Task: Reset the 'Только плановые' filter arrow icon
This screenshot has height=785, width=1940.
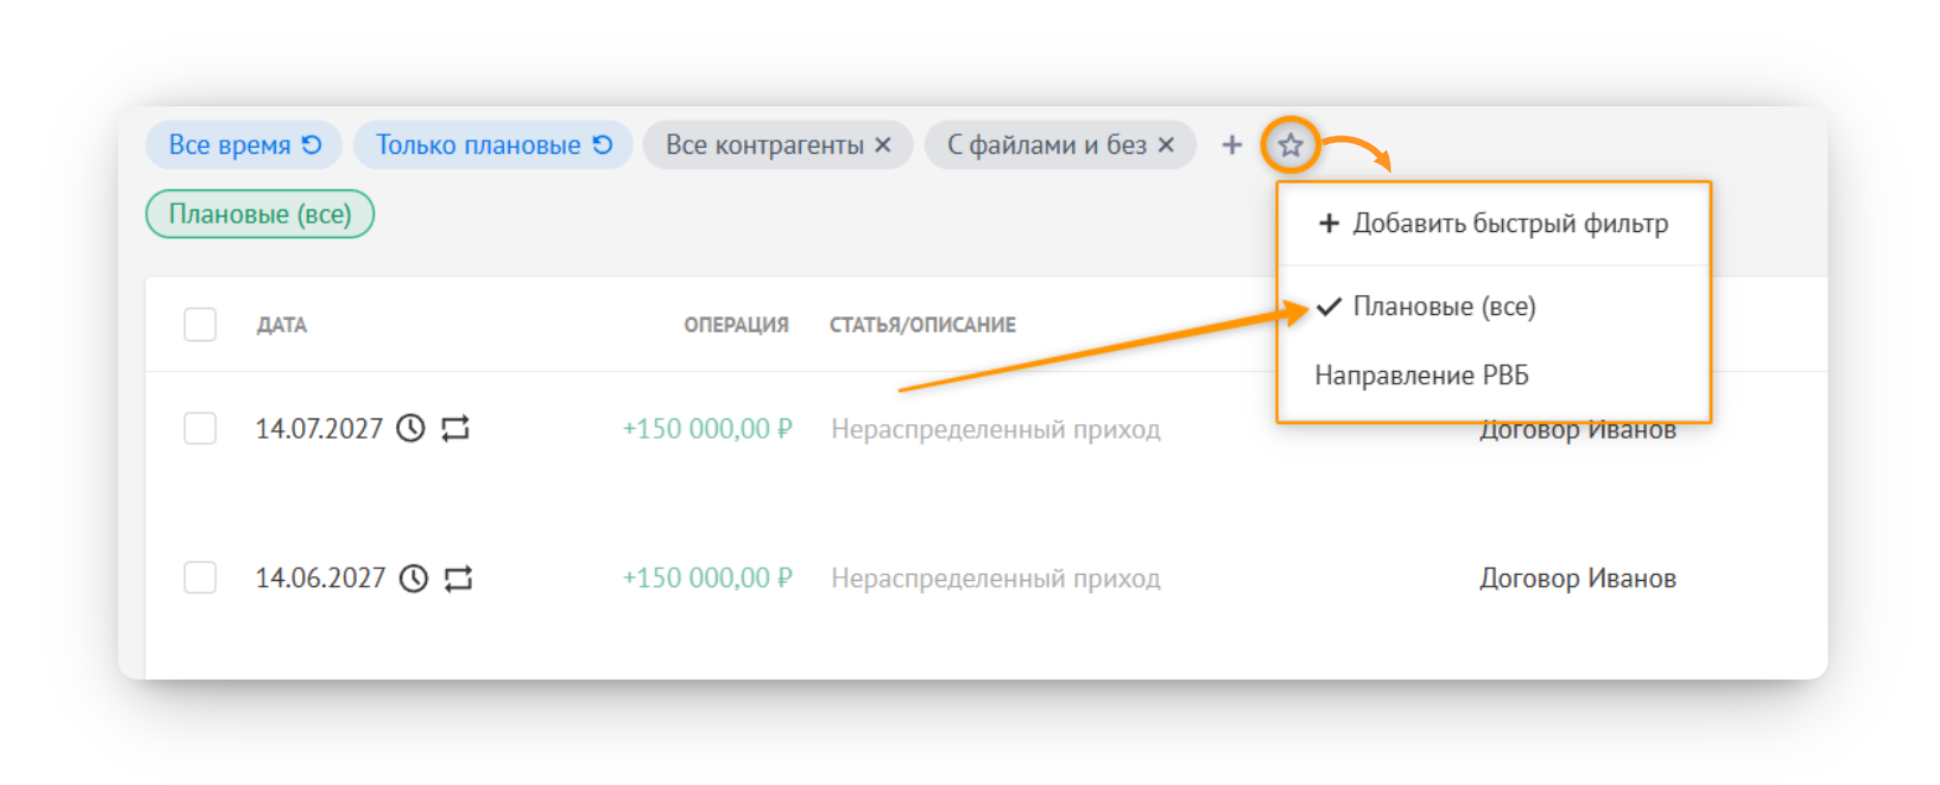Action: (602, 145)
